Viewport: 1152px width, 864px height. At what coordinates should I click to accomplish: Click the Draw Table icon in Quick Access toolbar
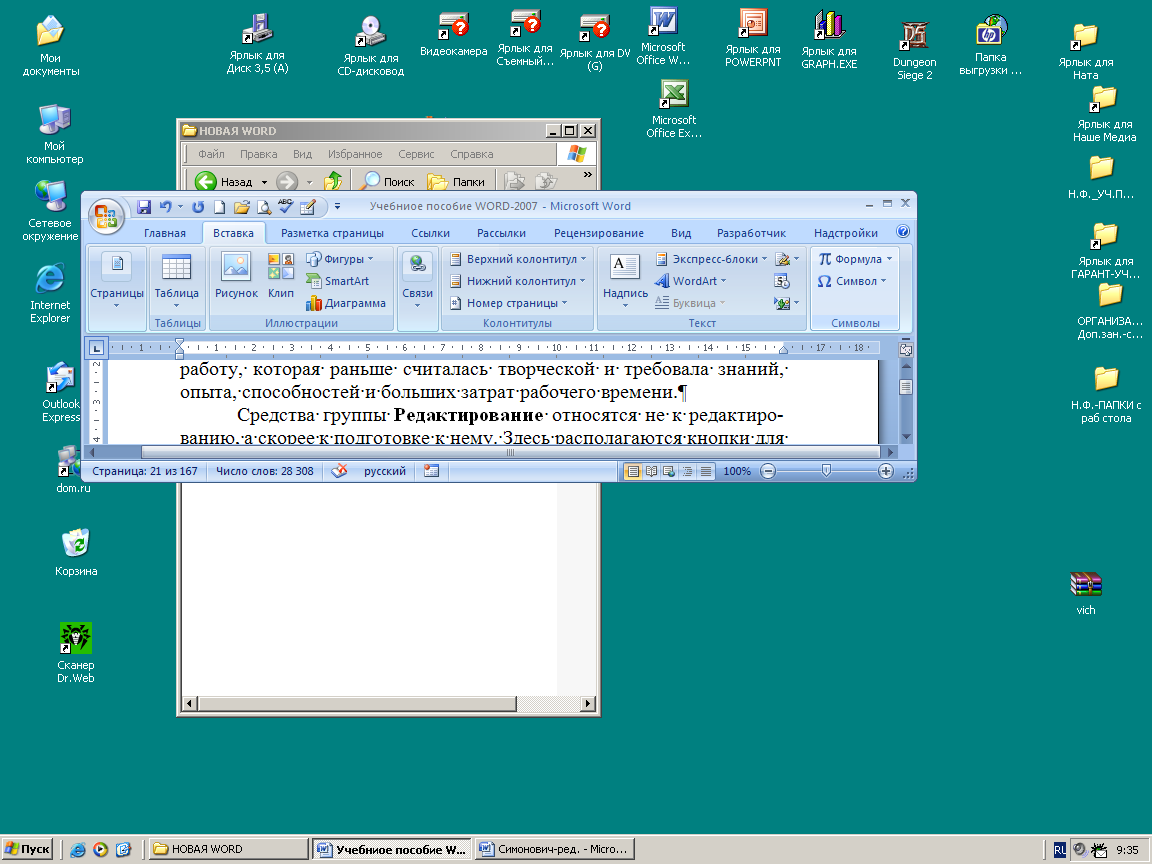click(x=308, y=207)
